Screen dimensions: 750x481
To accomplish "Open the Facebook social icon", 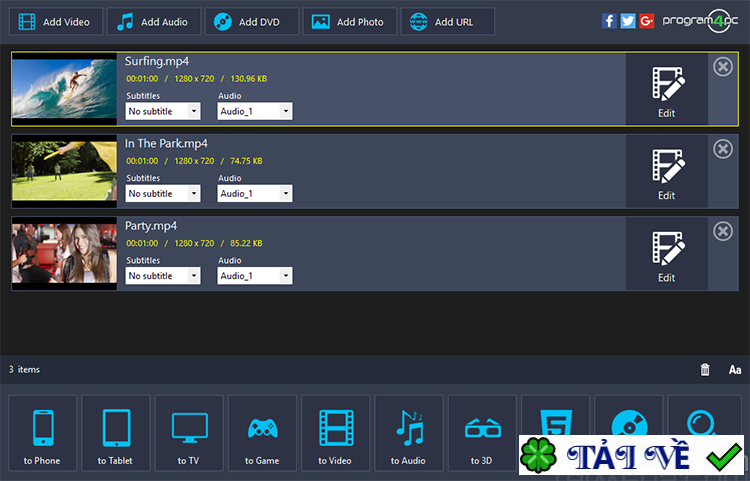I will (609, 21).
